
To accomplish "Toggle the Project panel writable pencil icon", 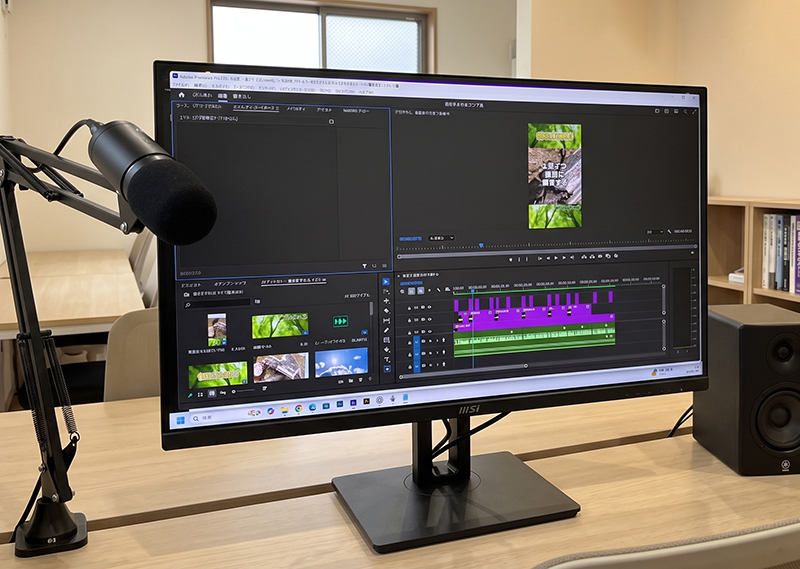I will (x=190, y=395).
